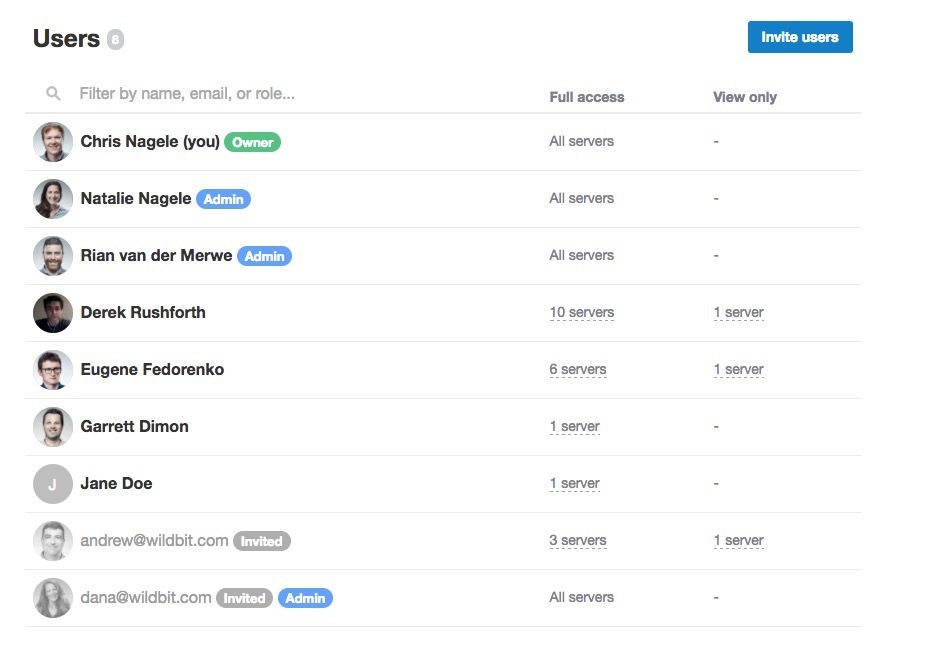Click Eugene Fedorenko's profile photo
This screenshot has width=932, height=660.
click(53, 370)
